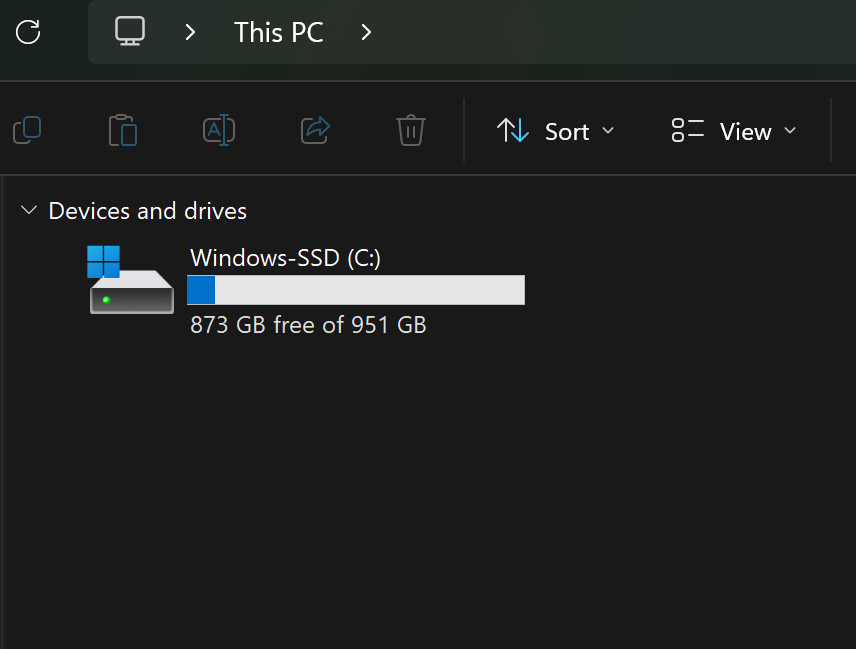Click the Paste clipboard icon
The image size is (856, 649).
(x=123, y=130)
